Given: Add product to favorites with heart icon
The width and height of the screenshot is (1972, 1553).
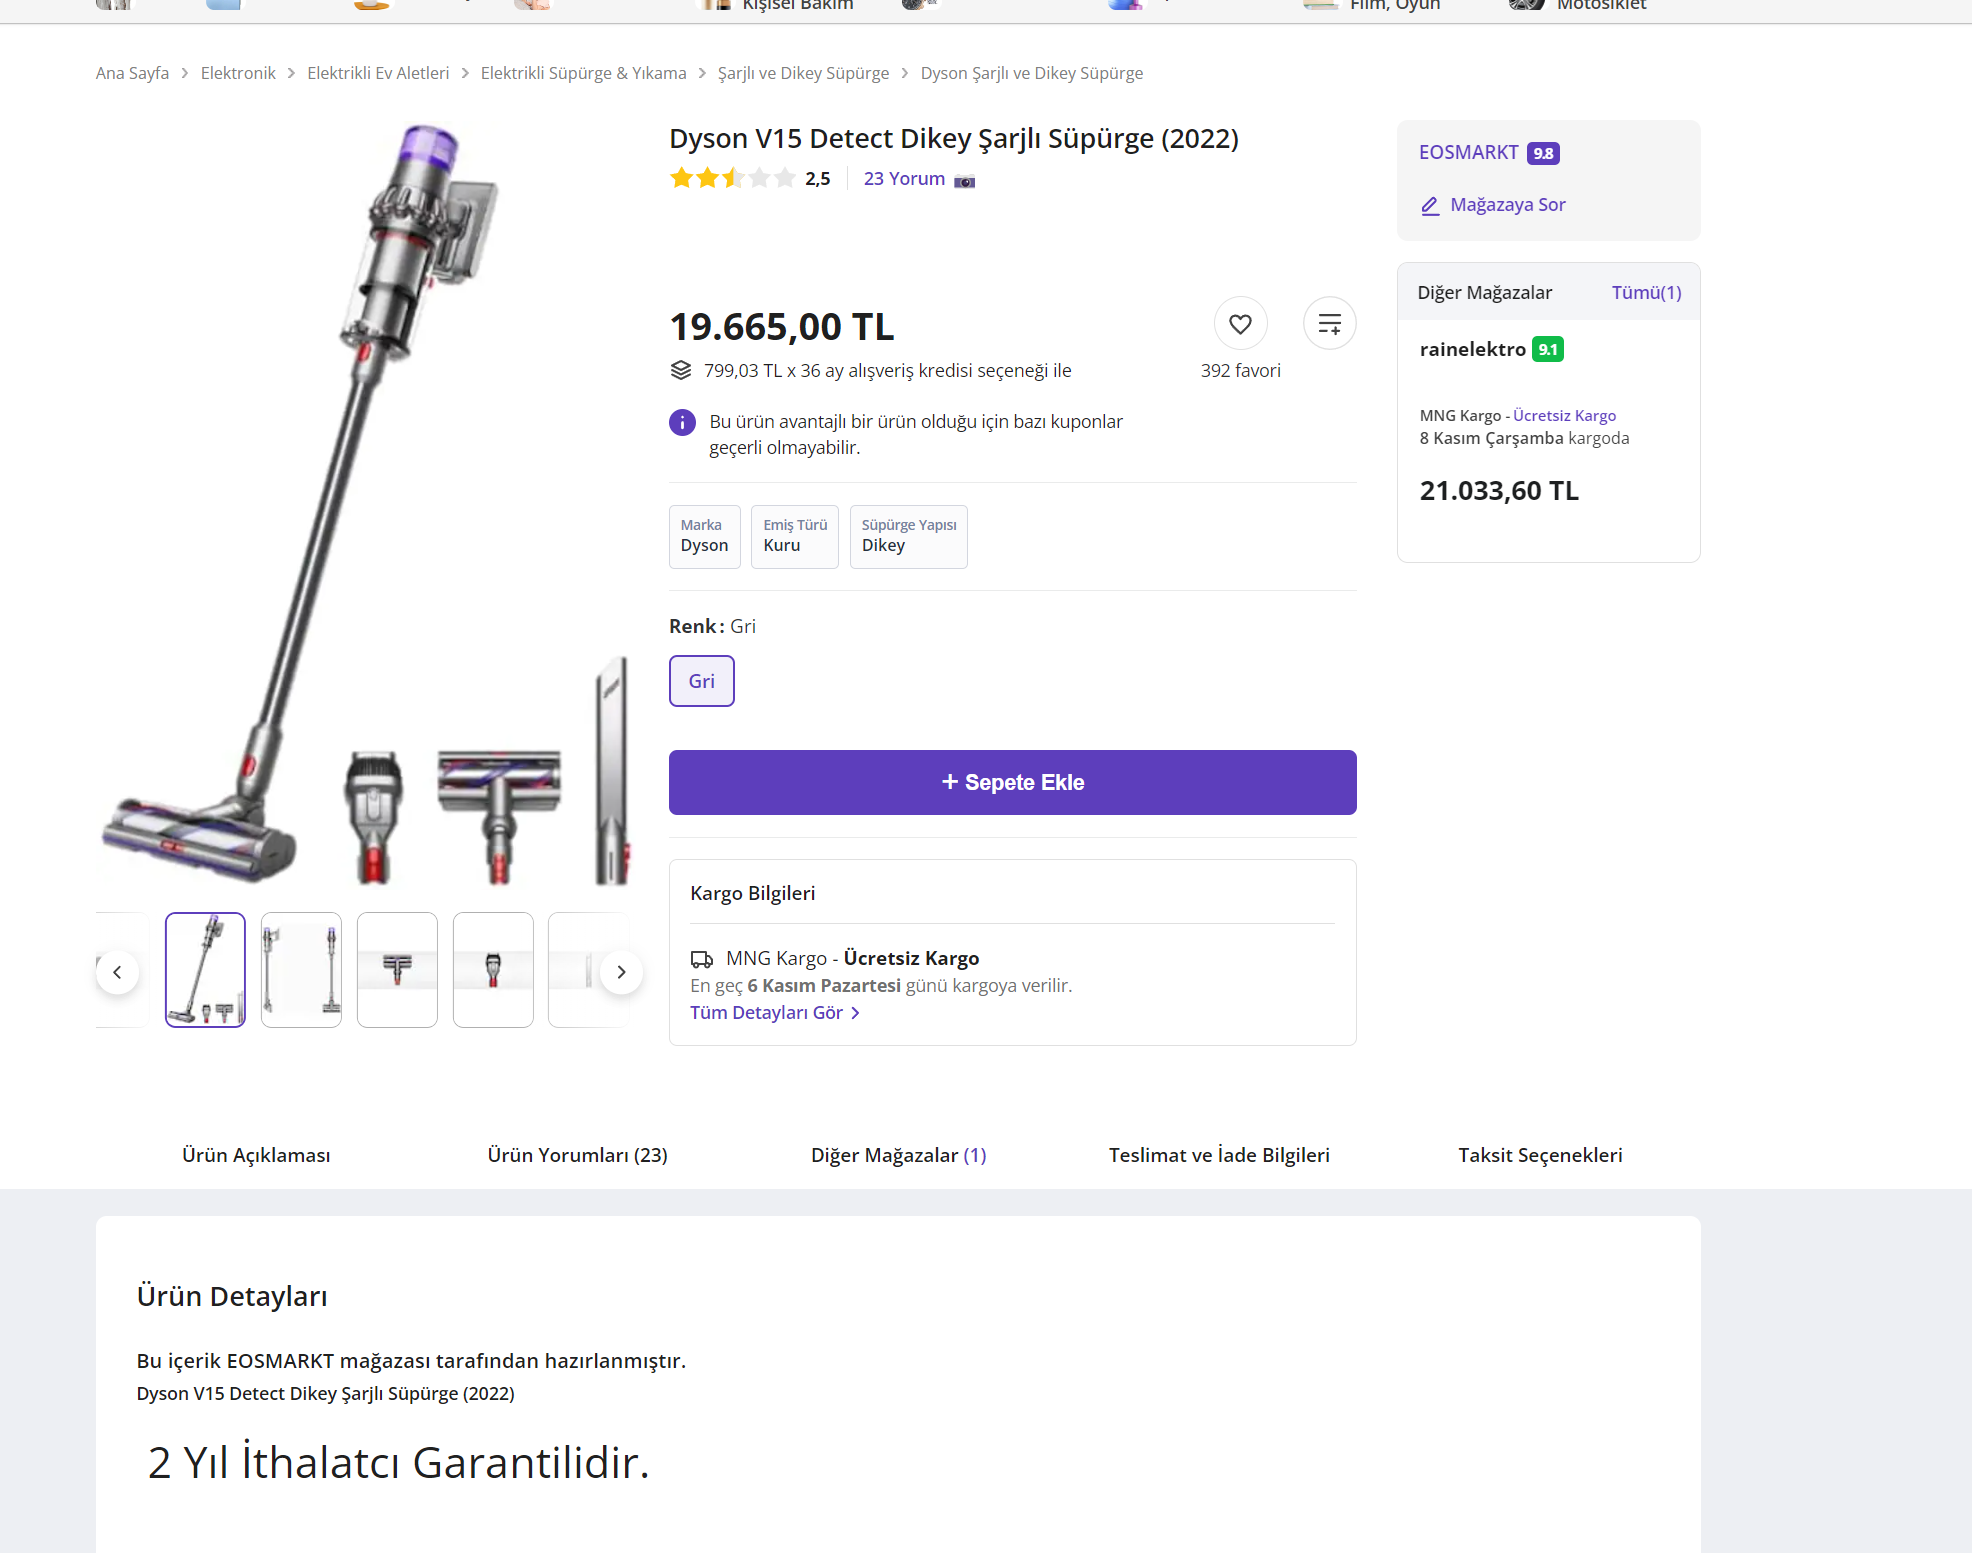Looking at the screenshot, I should pos(1240,324).
